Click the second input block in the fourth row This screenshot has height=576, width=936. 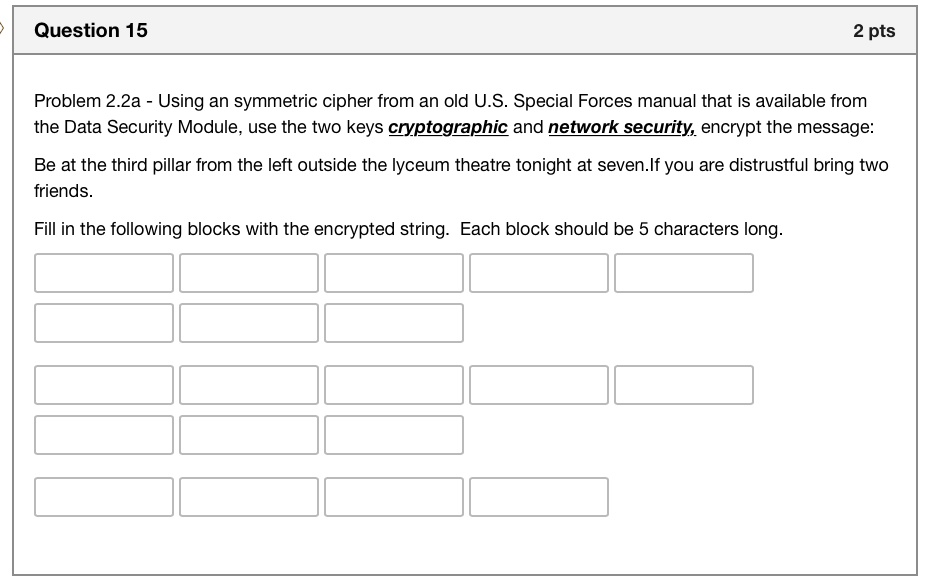pyautogui.click(x=249, y=435)
